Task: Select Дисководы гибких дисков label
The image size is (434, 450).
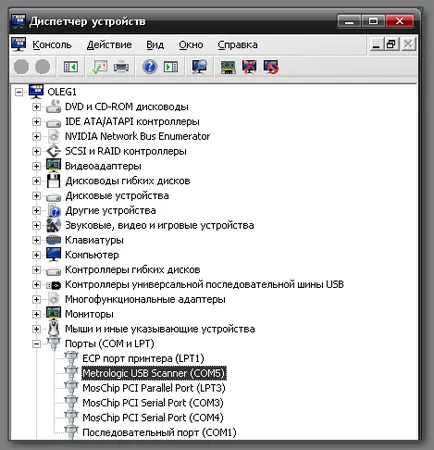Action: [128, 181]
